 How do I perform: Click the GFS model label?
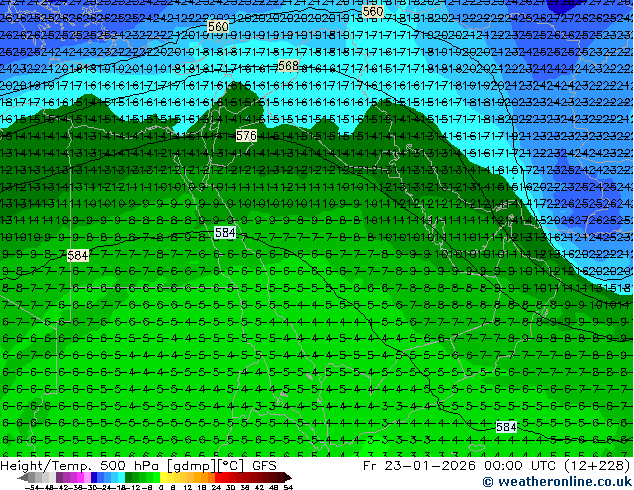[x=264, y=466]
